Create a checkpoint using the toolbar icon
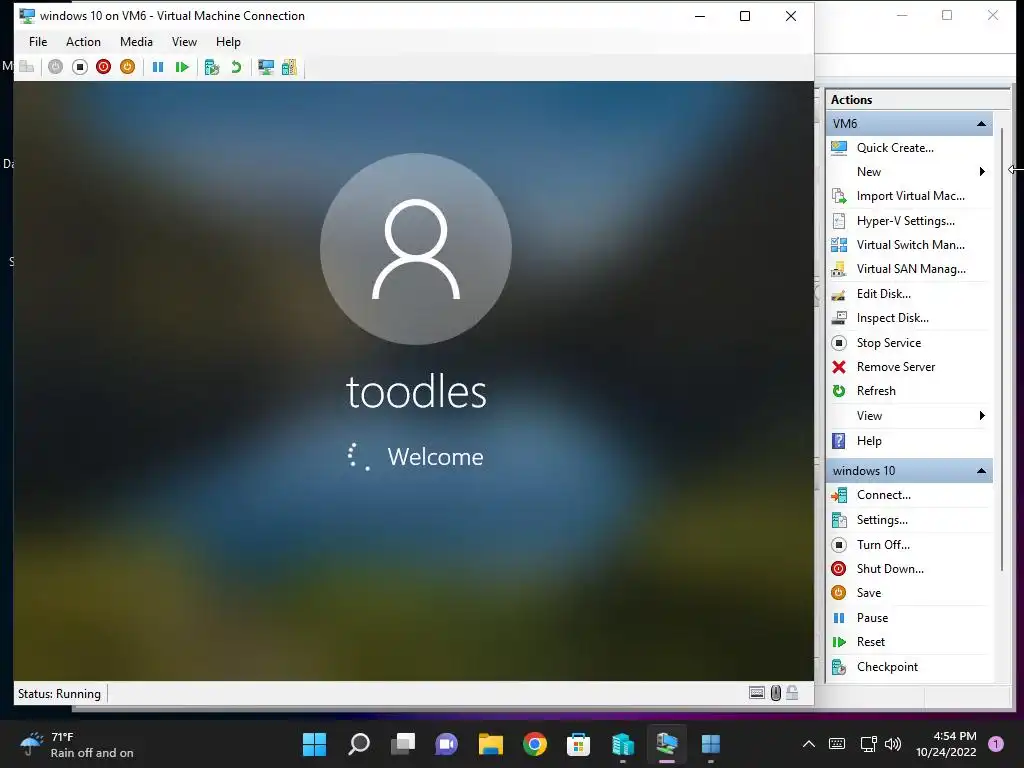1024x768 pixels. click(212, 67)
